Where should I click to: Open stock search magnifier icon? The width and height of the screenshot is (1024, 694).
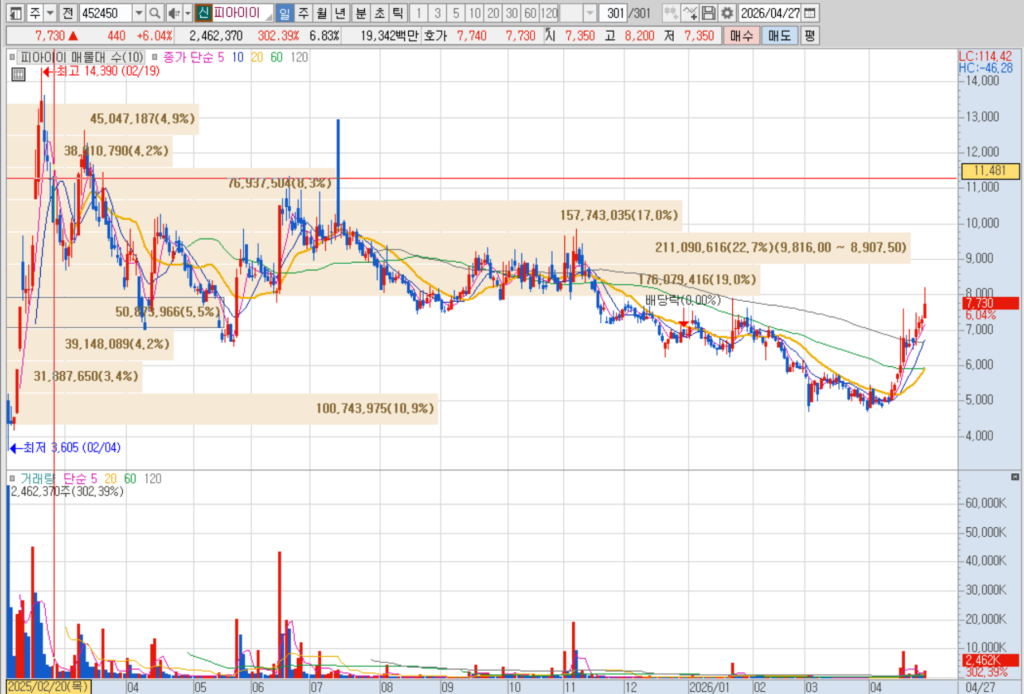(x=155, y=12)
